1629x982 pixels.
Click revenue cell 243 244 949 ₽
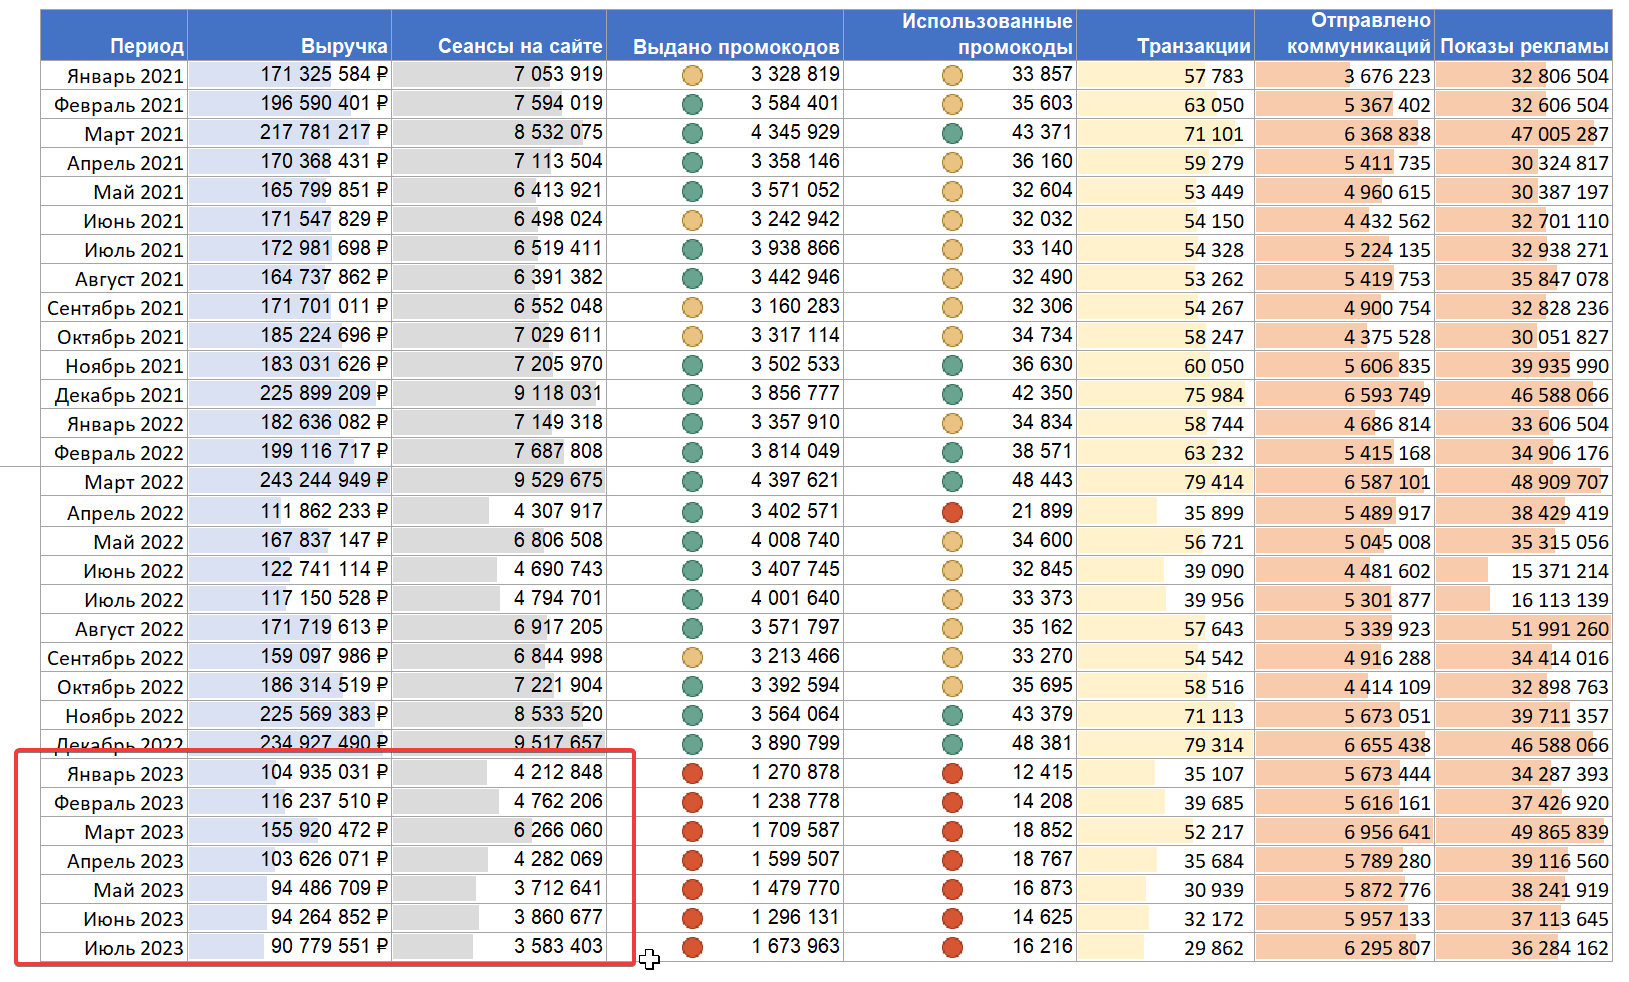289,482
